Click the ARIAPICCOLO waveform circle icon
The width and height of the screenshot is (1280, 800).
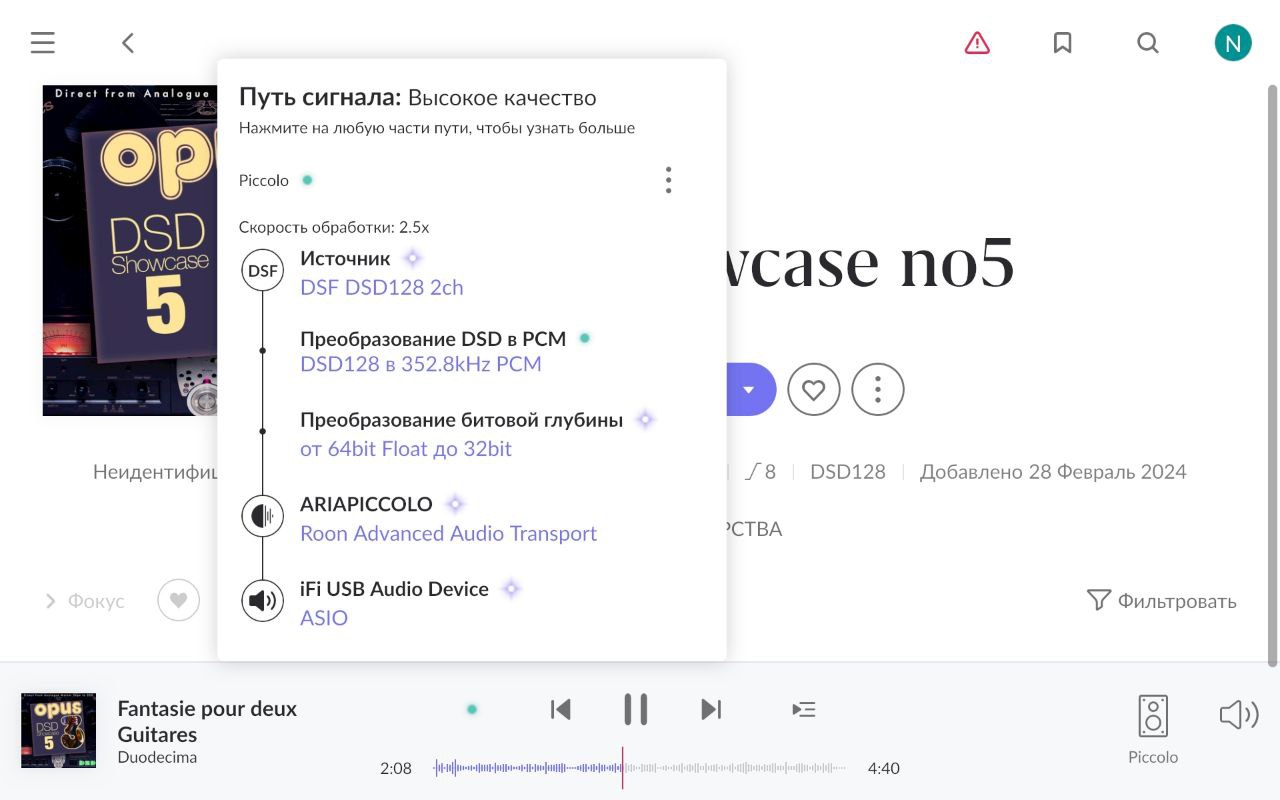click(263, 516)
